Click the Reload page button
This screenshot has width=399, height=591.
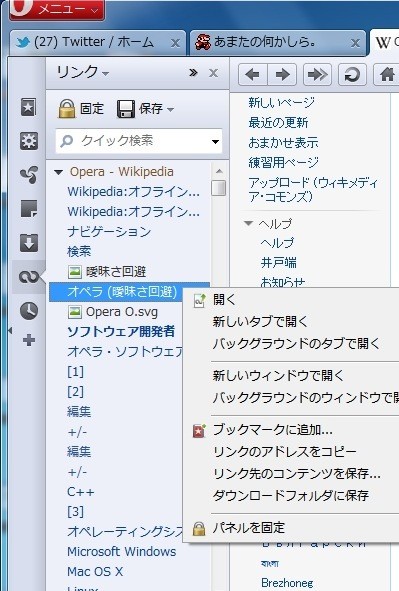pos(353,75)
